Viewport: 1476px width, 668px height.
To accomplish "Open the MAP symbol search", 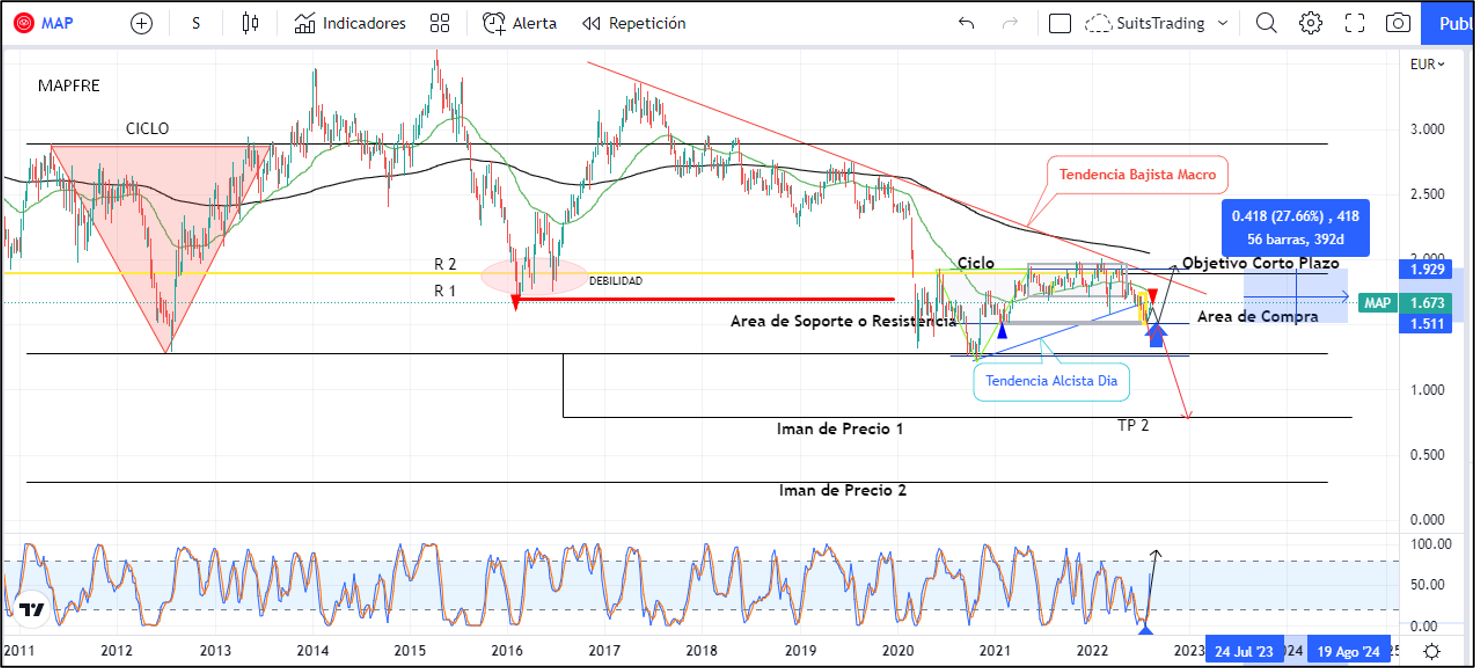I will (45, 23).
